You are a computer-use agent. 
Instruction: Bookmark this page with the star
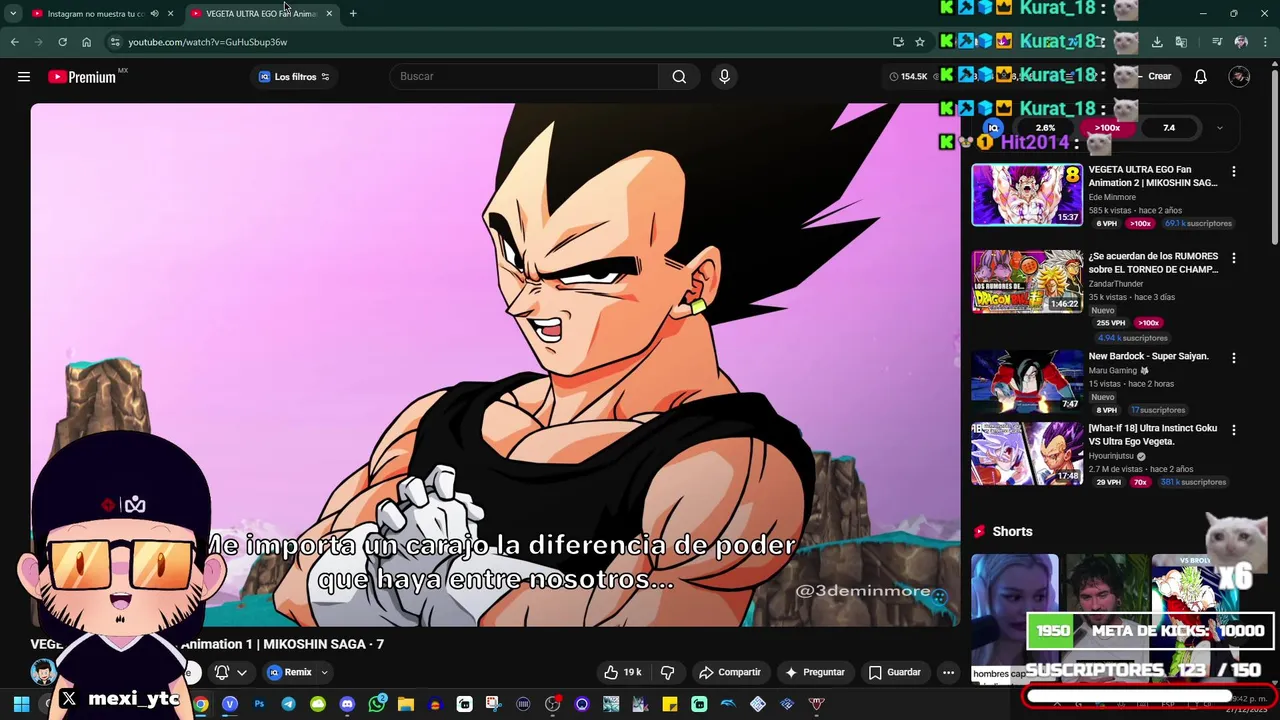[x=920, y=42]
